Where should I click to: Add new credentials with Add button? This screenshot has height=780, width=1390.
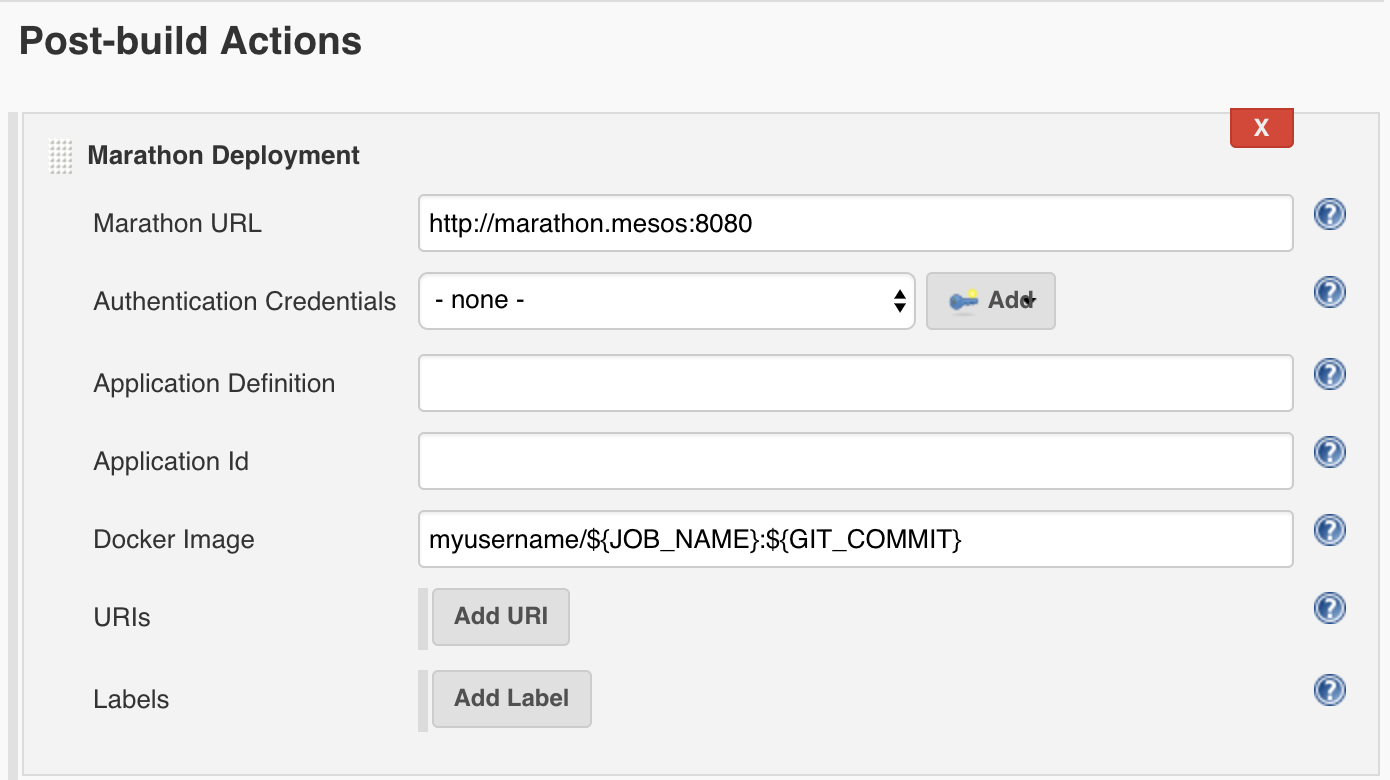(x=991, y=300)
